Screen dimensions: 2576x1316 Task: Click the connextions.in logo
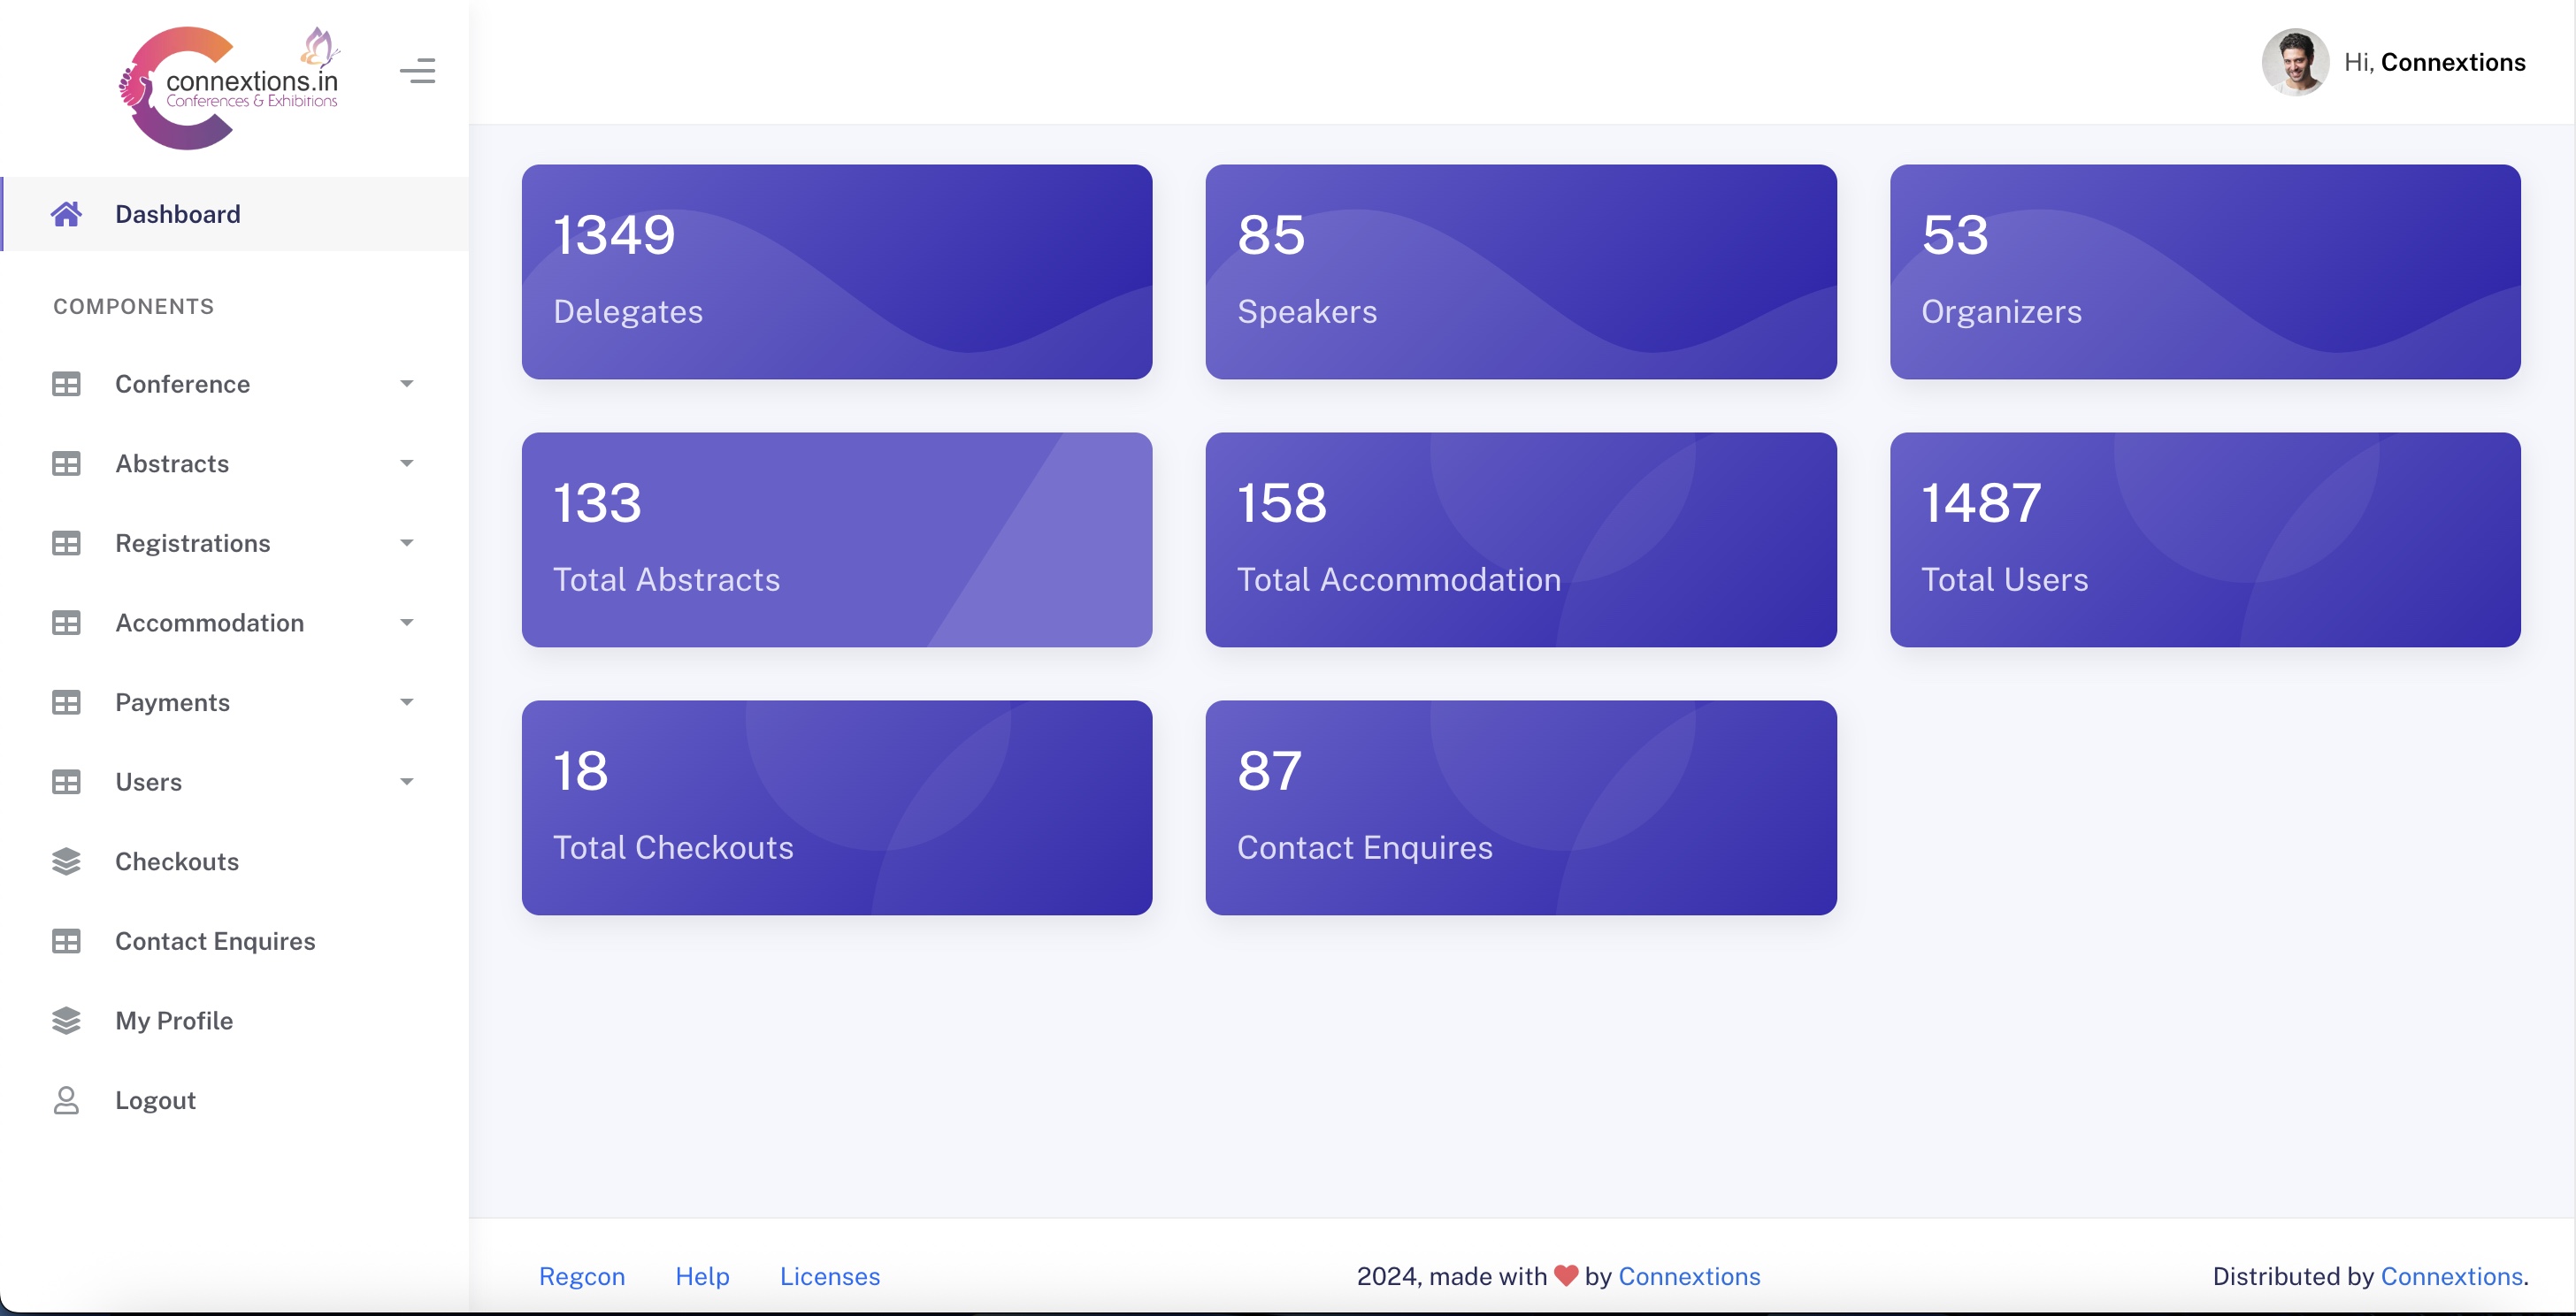229,88
